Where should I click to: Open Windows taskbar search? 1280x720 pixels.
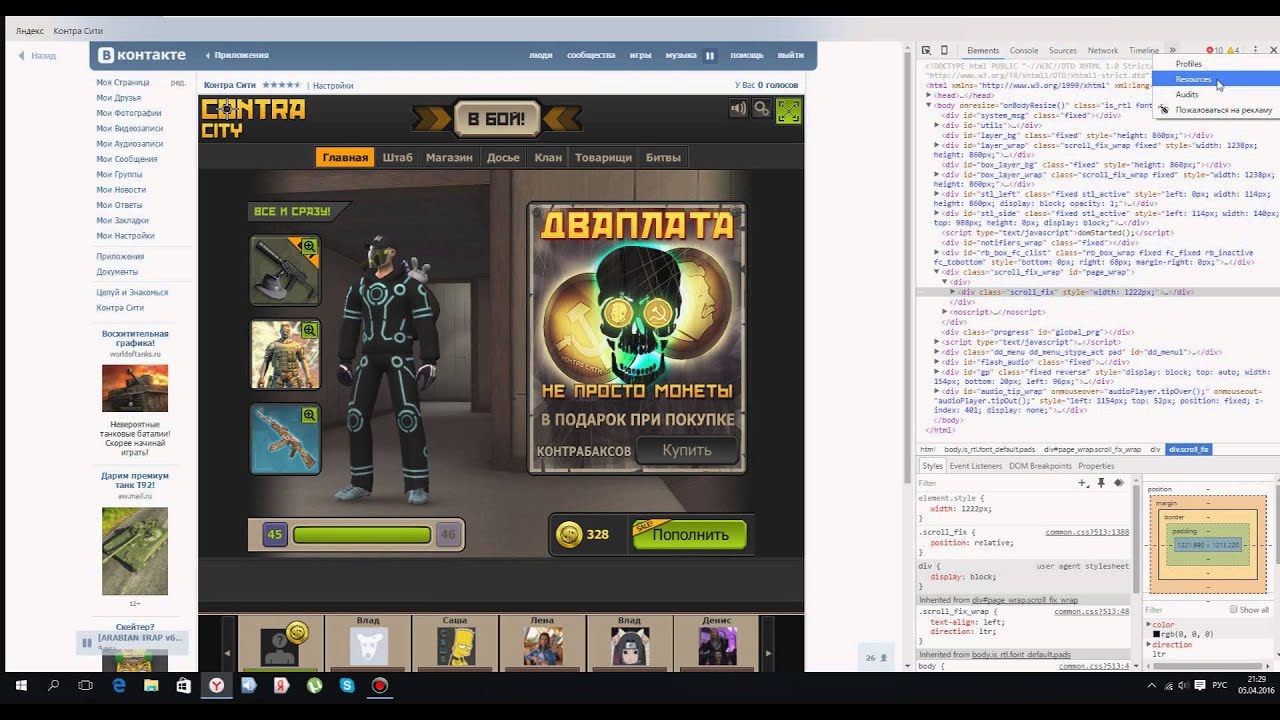point(54,686)
